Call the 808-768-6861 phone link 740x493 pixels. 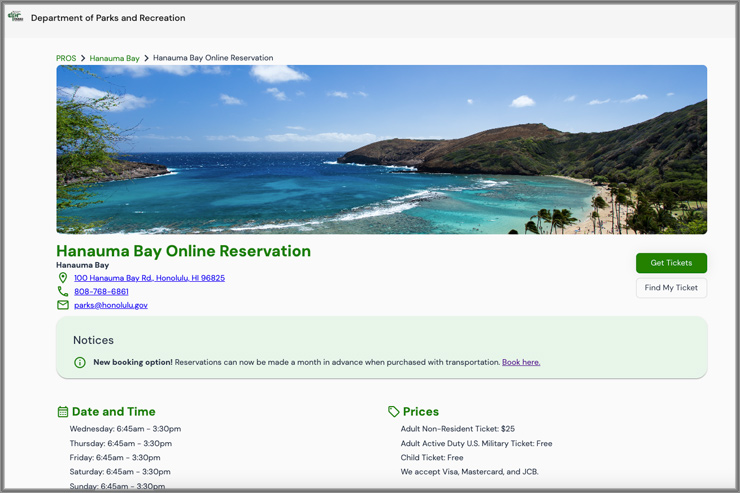[101, 292]
